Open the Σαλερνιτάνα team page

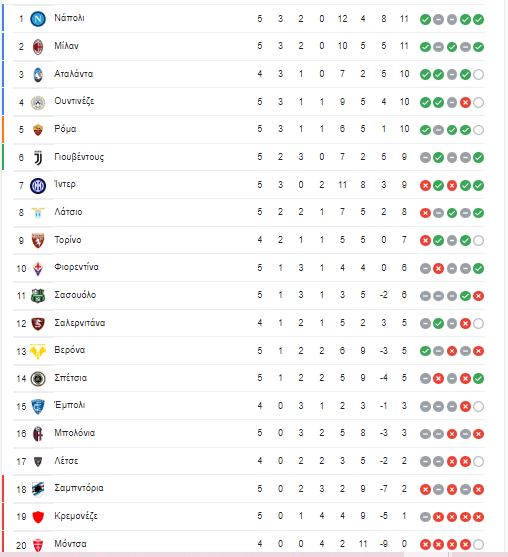tap(80, 323)
